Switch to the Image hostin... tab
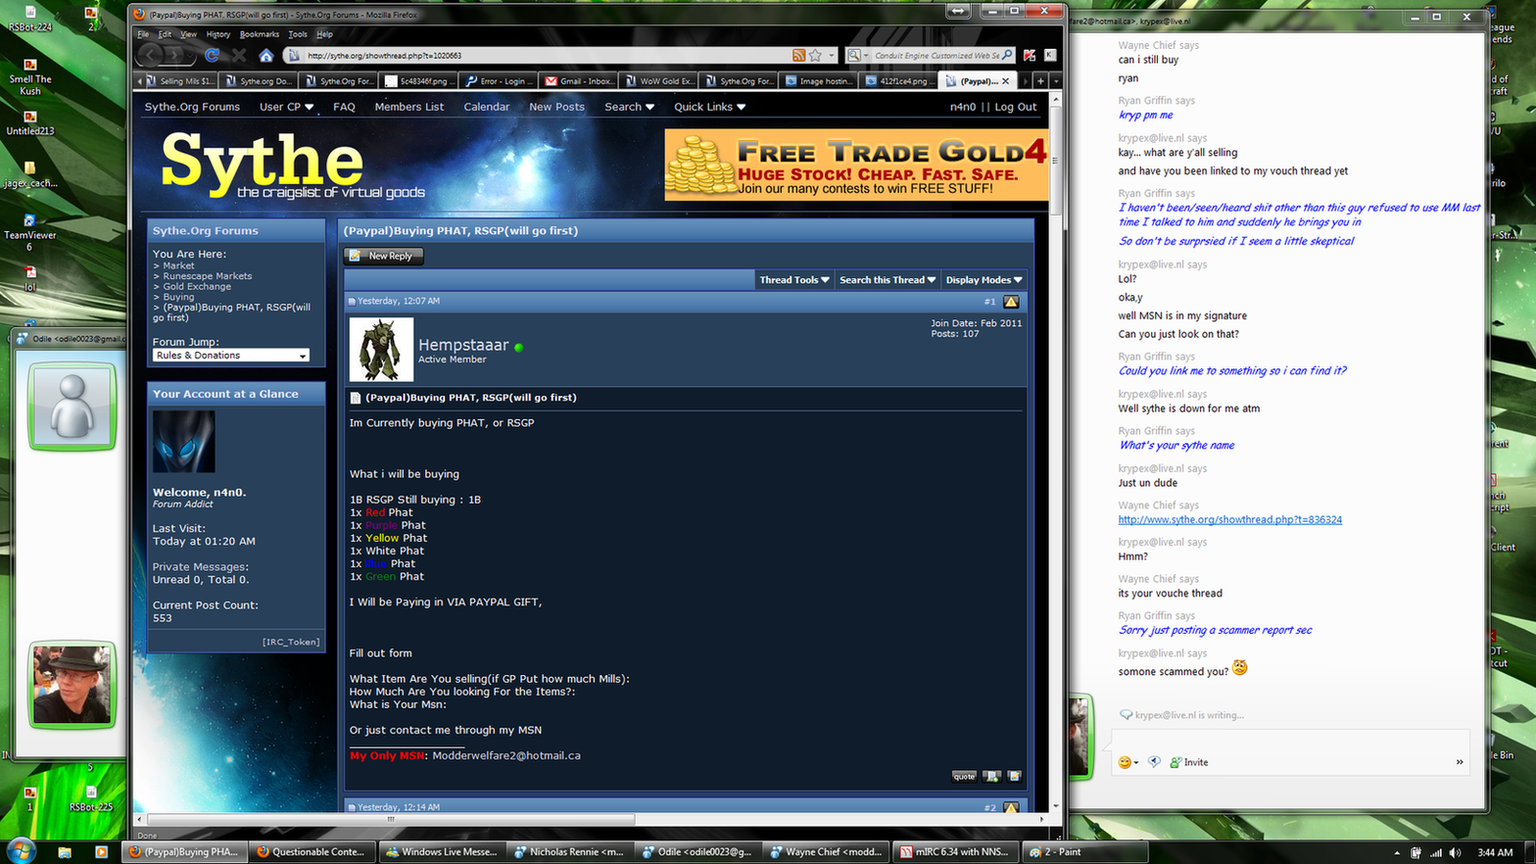Image resolution: width=1536 pixels, height=864 pixels. 819,81
